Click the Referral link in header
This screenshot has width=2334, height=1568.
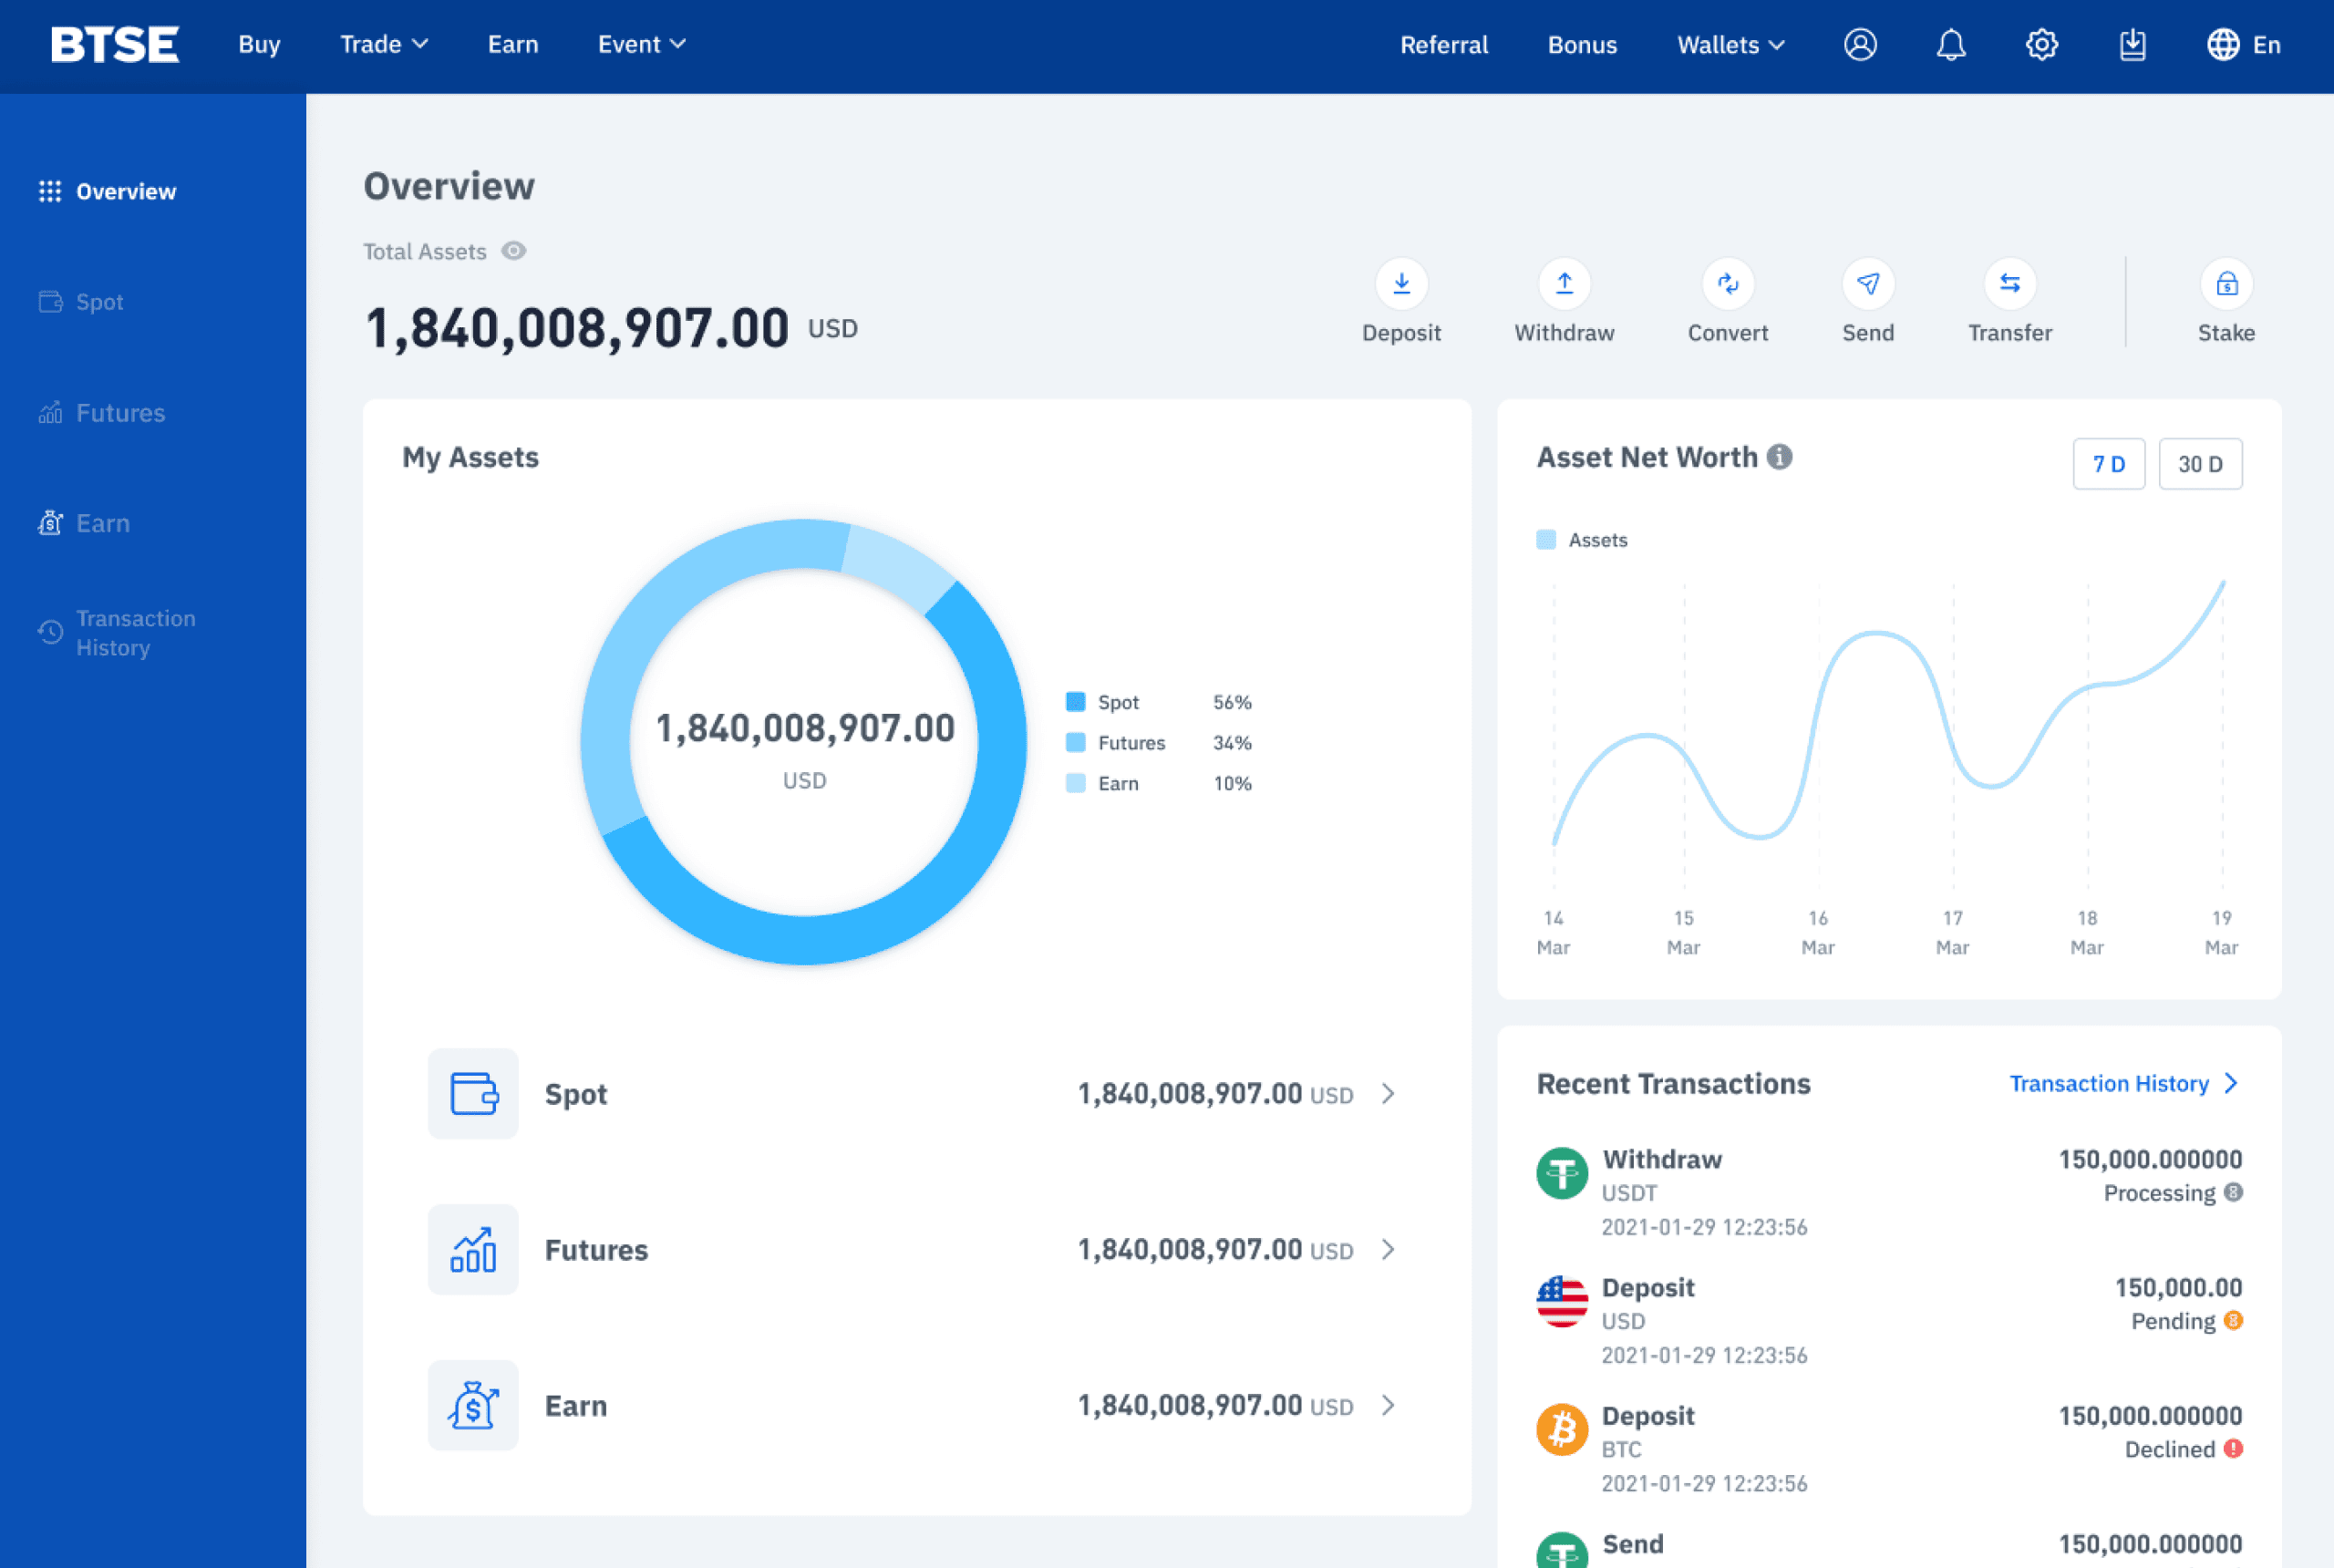coord(1443,45)
